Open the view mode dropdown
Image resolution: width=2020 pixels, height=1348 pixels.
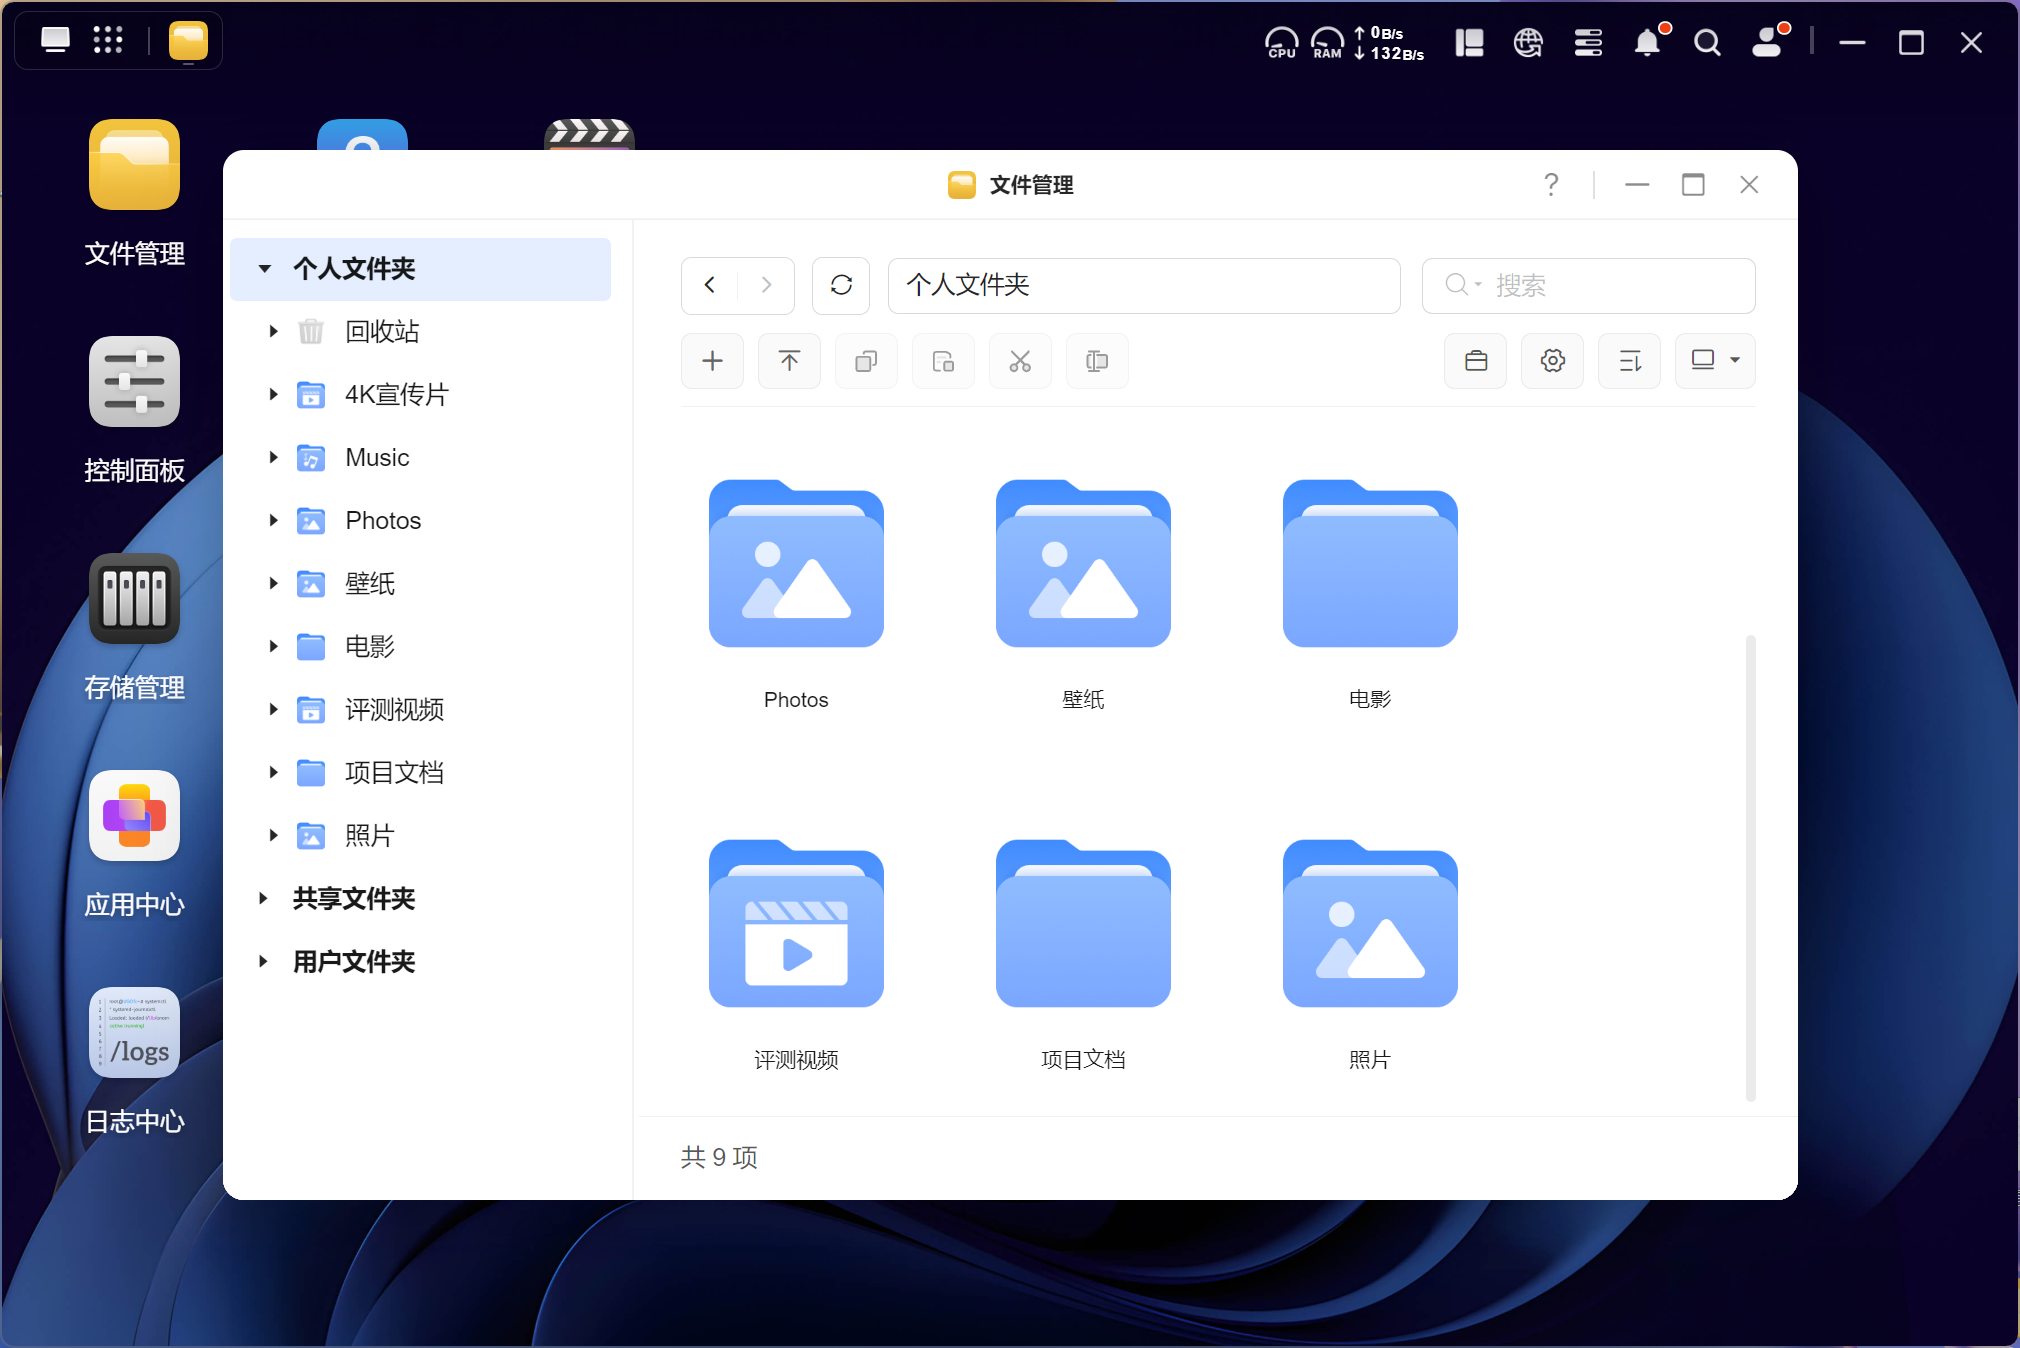1715,361
